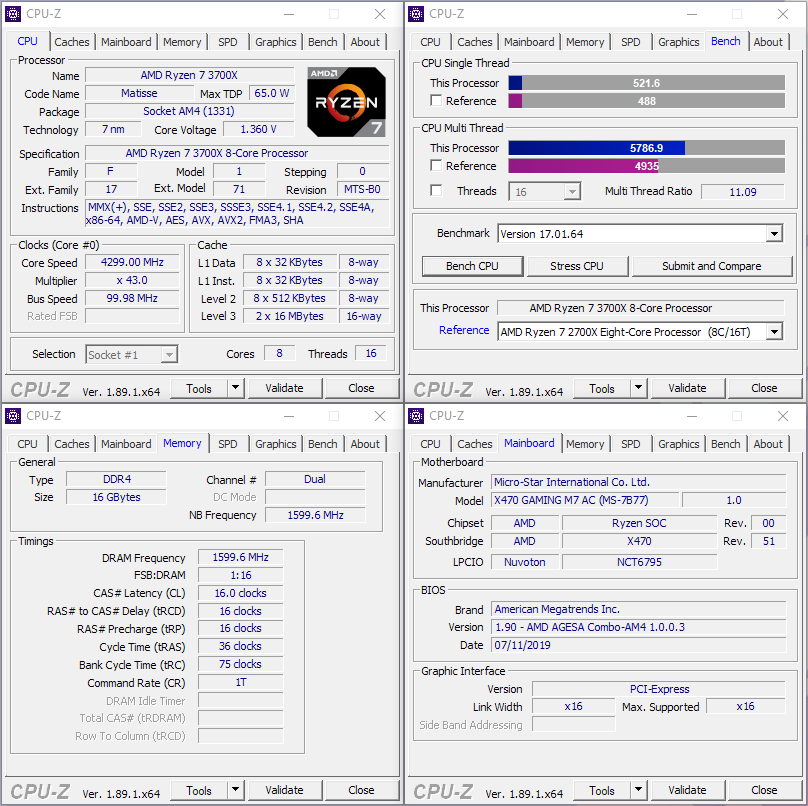Click Submit and Compare button
Screen dimensions: 808x806
pos(712,266)
